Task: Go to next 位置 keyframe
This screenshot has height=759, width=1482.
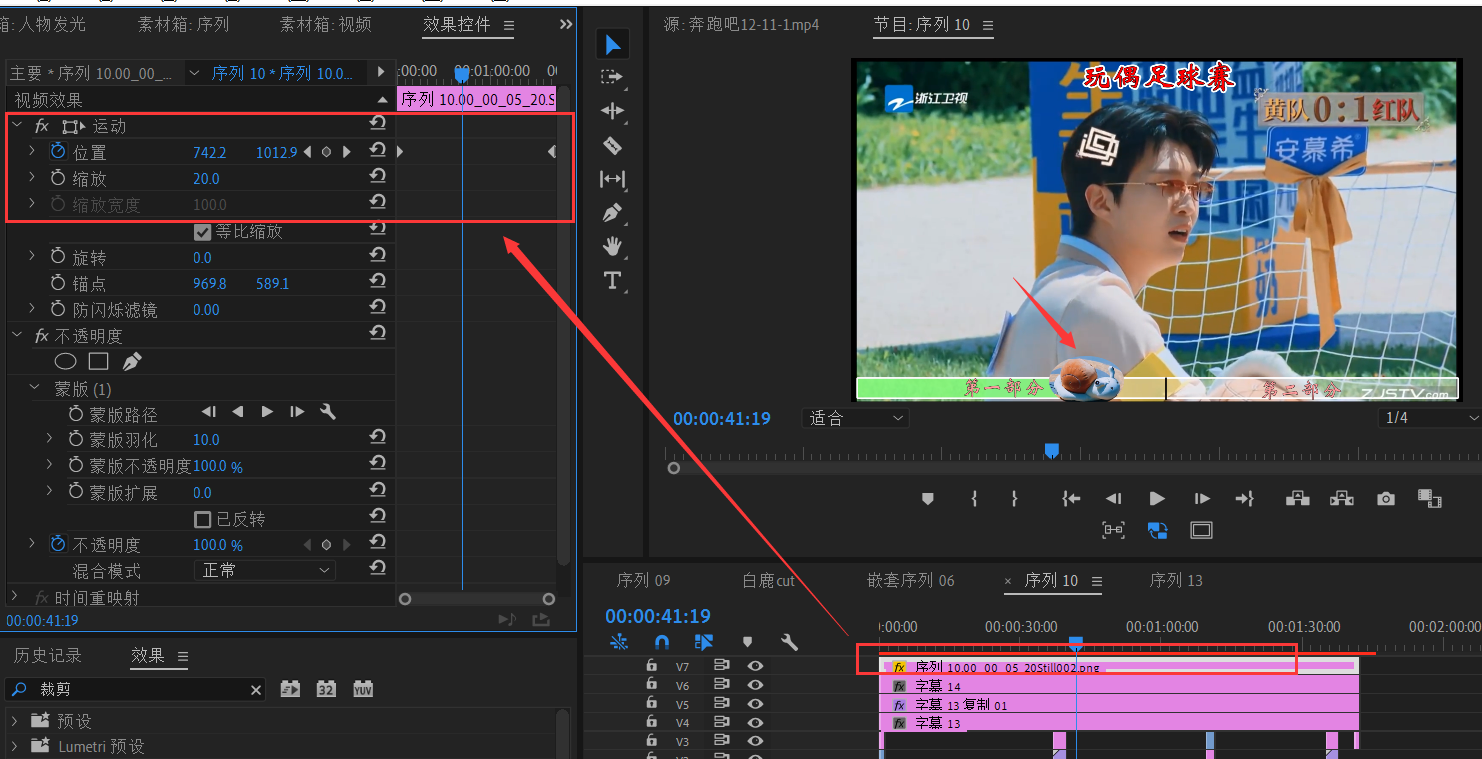Action: [346, 152]
